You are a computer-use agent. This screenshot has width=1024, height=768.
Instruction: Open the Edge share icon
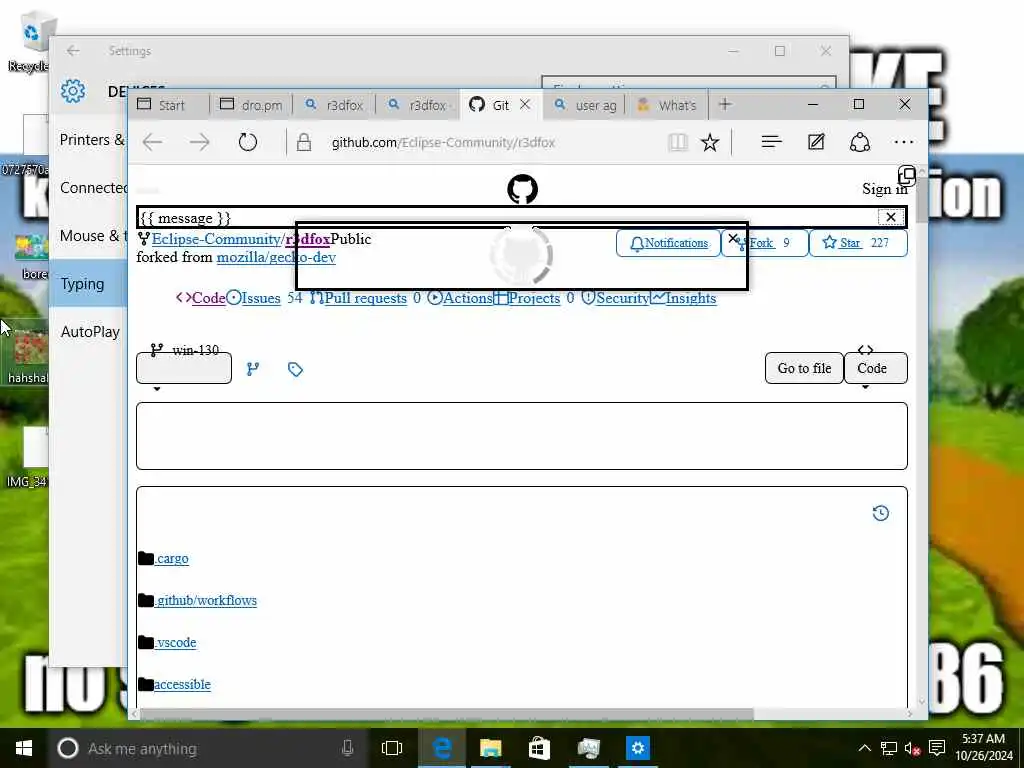tap(859, 142)
